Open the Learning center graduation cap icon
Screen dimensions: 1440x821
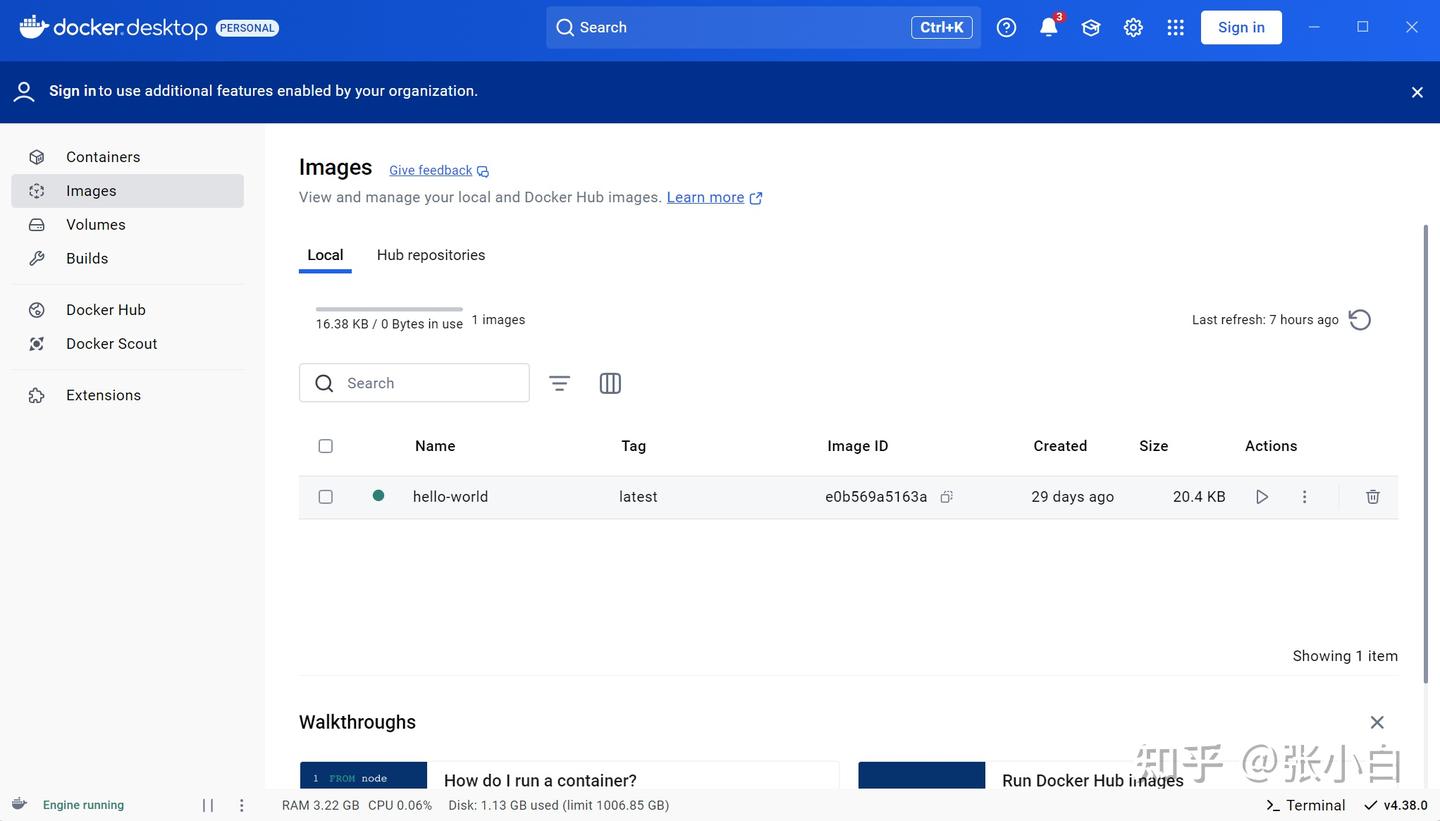tap(1091, 28)
